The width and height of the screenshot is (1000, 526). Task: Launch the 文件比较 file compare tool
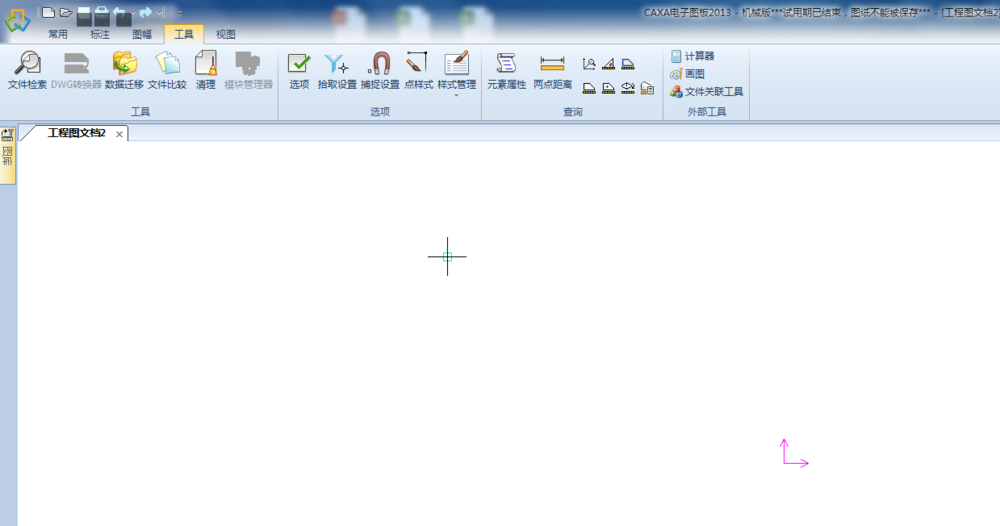(x=167, y=69)
